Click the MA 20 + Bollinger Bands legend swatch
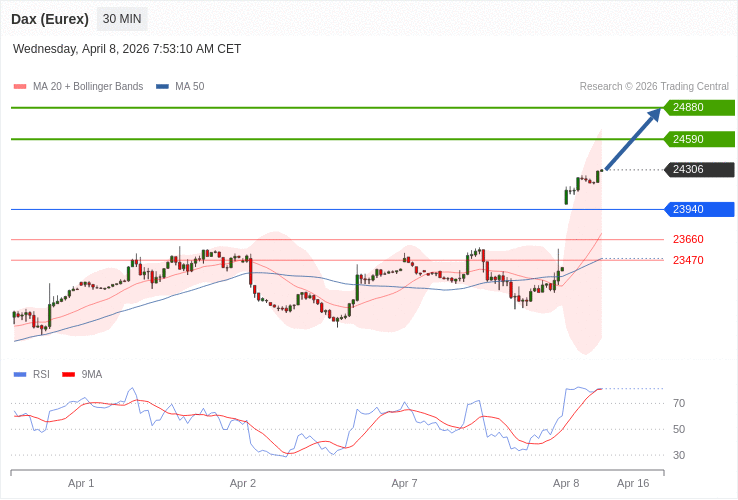 20,86
